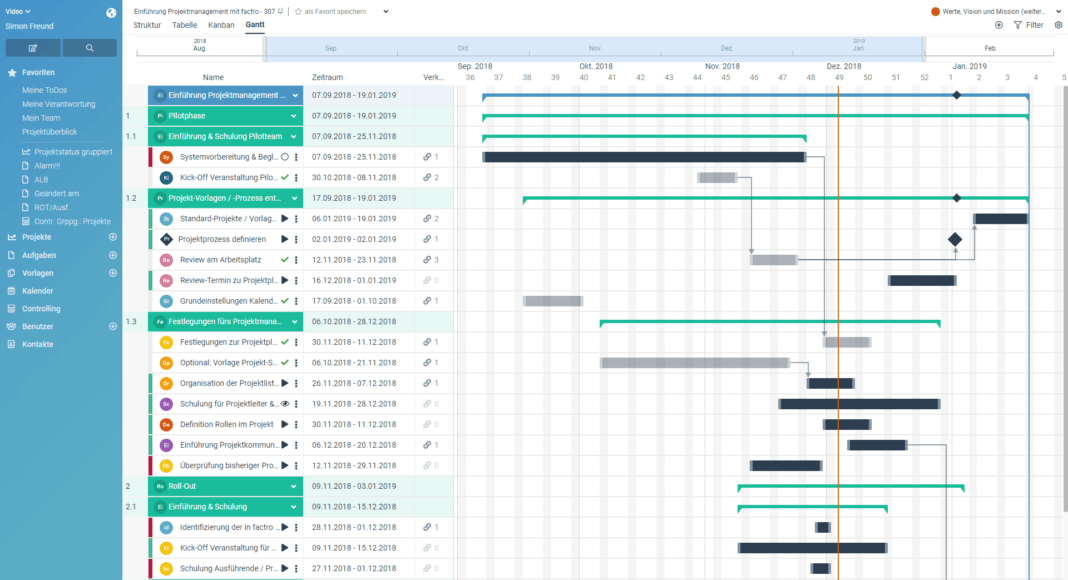Open three-dot menu for Projektprozess definieren row
The image size is (1068, 580).
tap(296, 240)
